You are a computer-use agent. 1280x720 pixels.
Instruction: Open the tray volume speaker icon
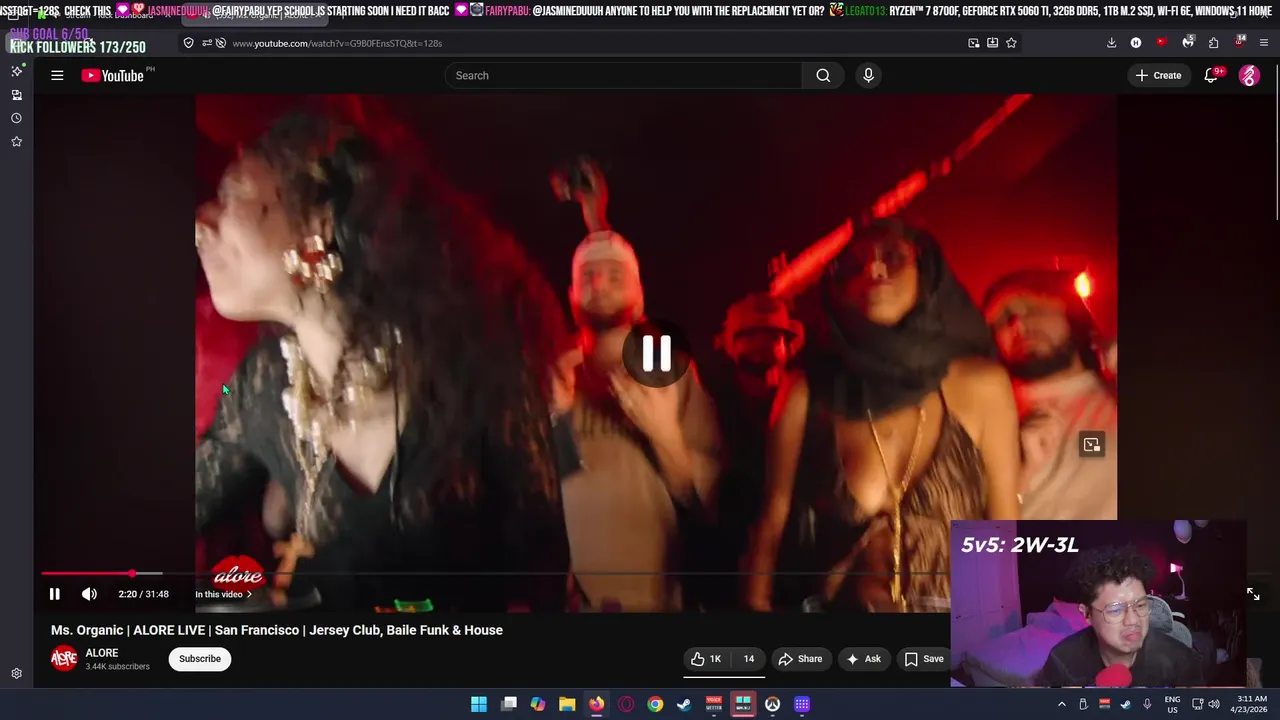click(x=1214, y=704)
